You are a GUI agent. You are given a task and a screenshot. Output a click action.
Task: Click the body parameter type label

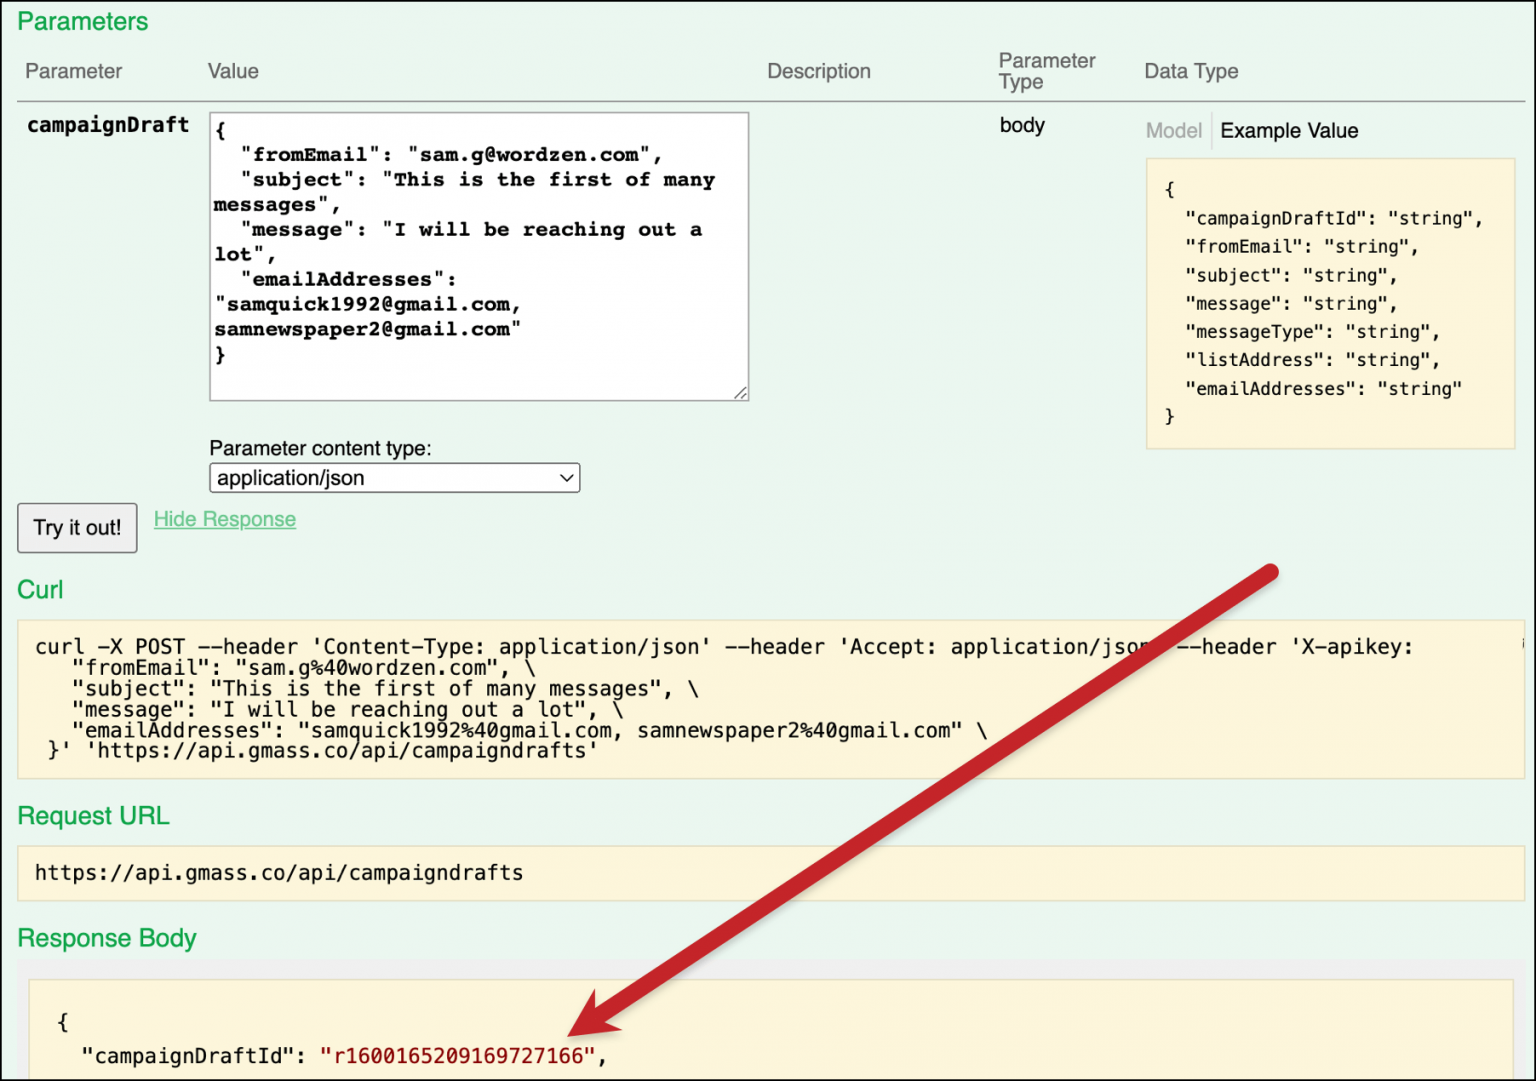[x=1021, y=126]
